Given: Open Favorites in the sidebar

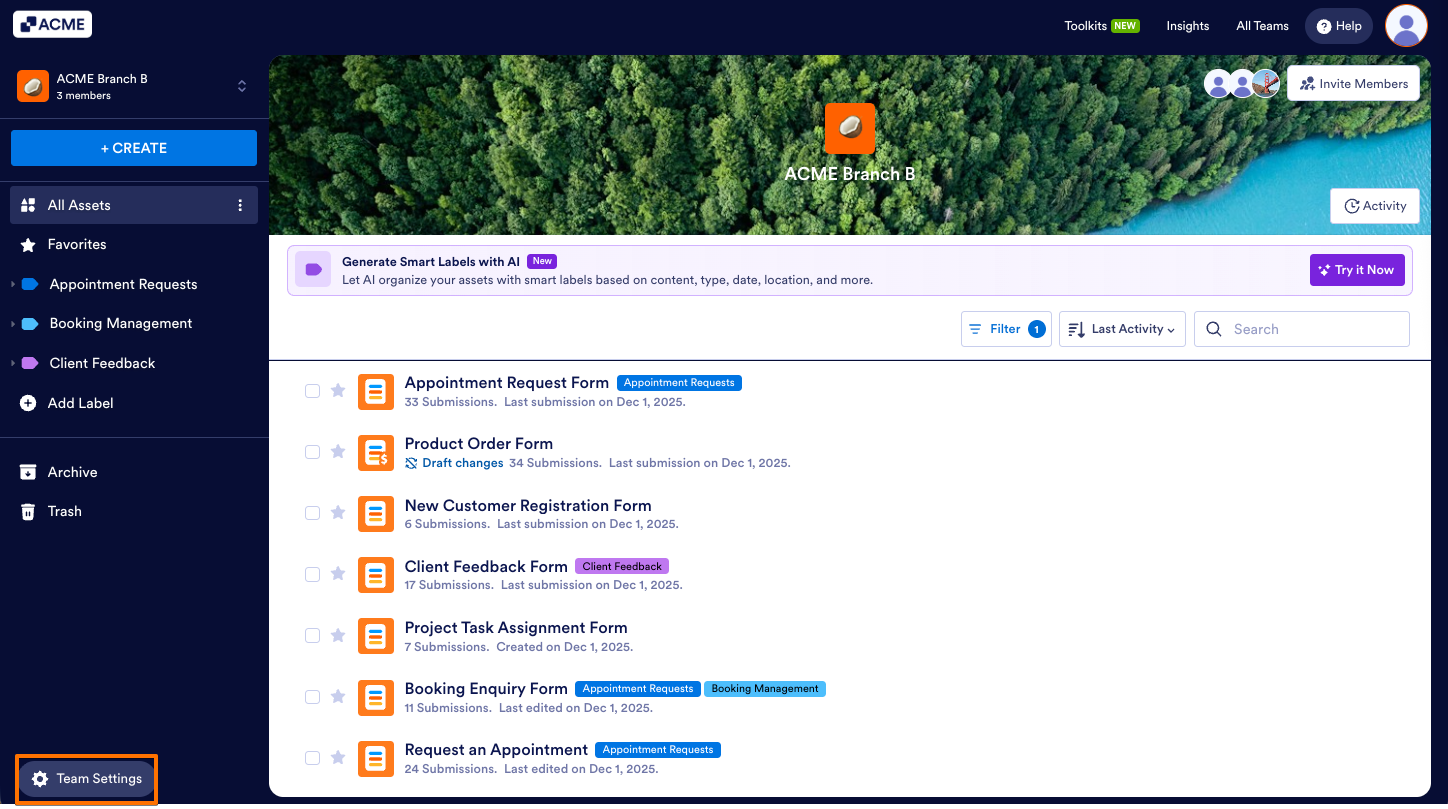Looking at the screenshot, I should pyautogui.click(x=134, y=244).
